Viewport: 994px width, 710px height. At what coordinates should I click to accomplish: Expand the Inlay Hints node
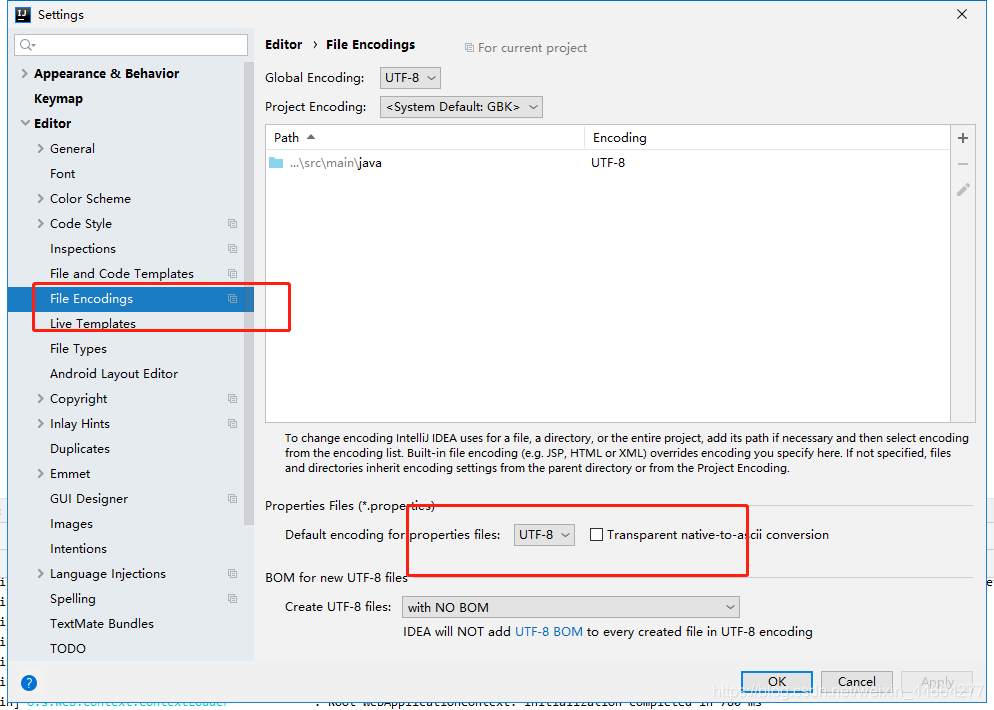click(x=41, y=423)
